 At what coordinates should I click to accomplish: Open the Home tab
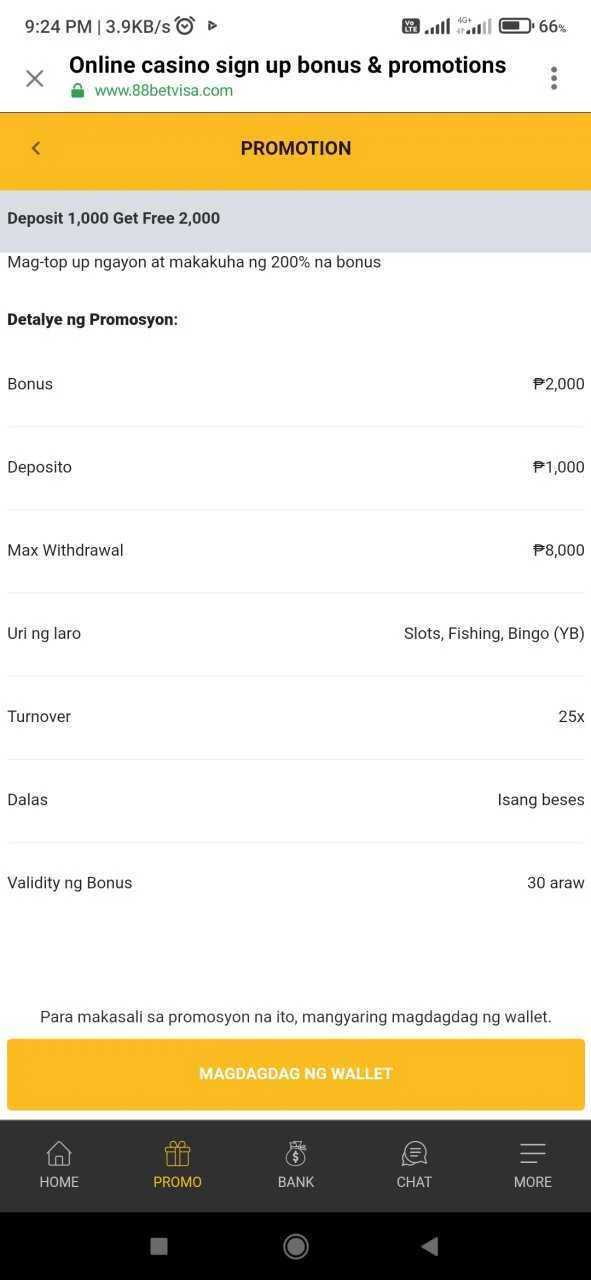[59, 1165]
